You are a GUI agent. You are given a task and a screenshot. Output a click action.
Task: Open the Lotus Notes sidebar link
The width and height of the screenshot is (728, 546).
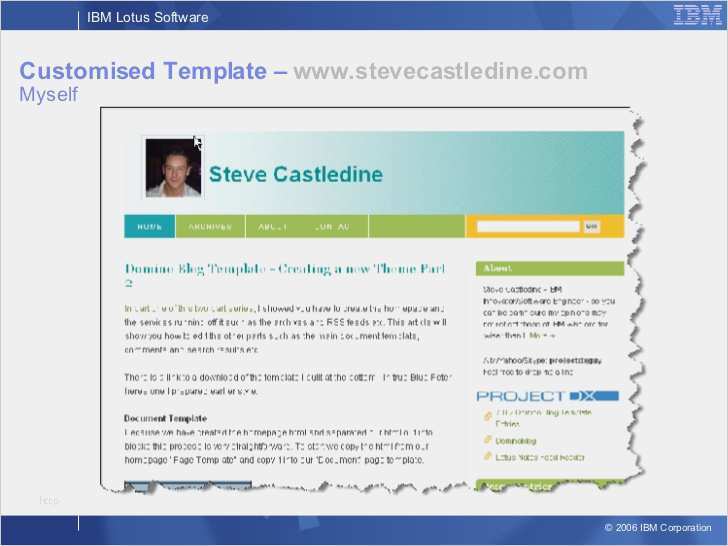(540, 457)
